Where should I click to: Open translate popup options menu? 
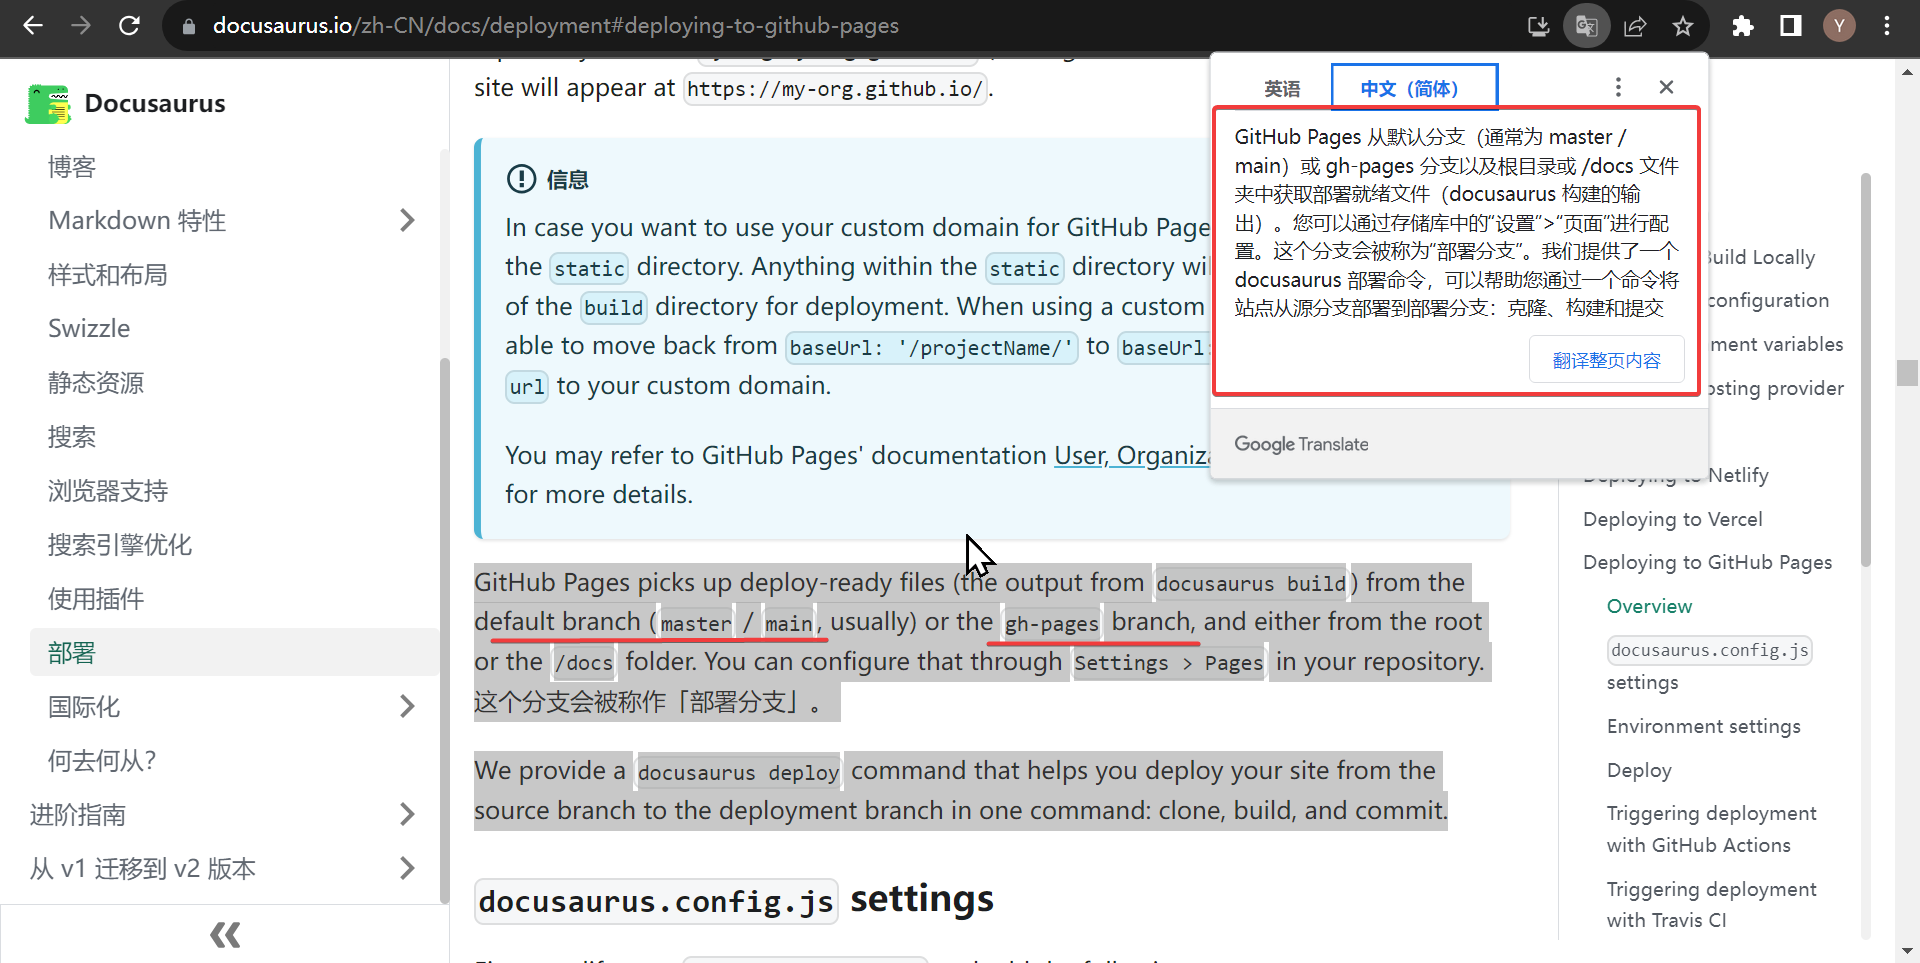pos(1618,87)
